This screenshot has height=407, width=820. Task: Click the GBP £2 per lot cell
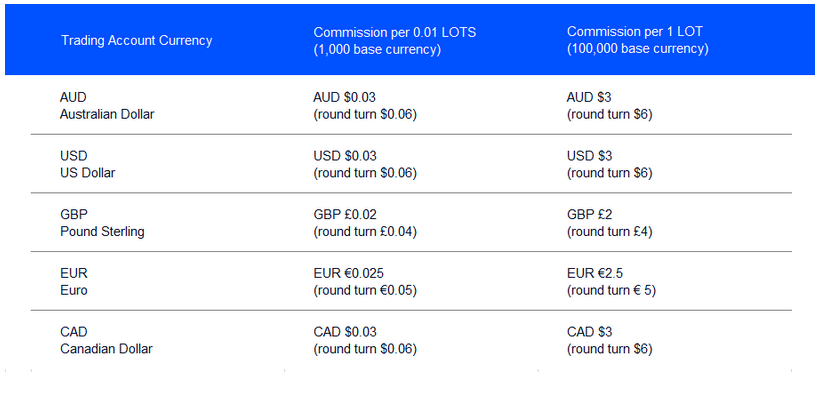(610, 223)
